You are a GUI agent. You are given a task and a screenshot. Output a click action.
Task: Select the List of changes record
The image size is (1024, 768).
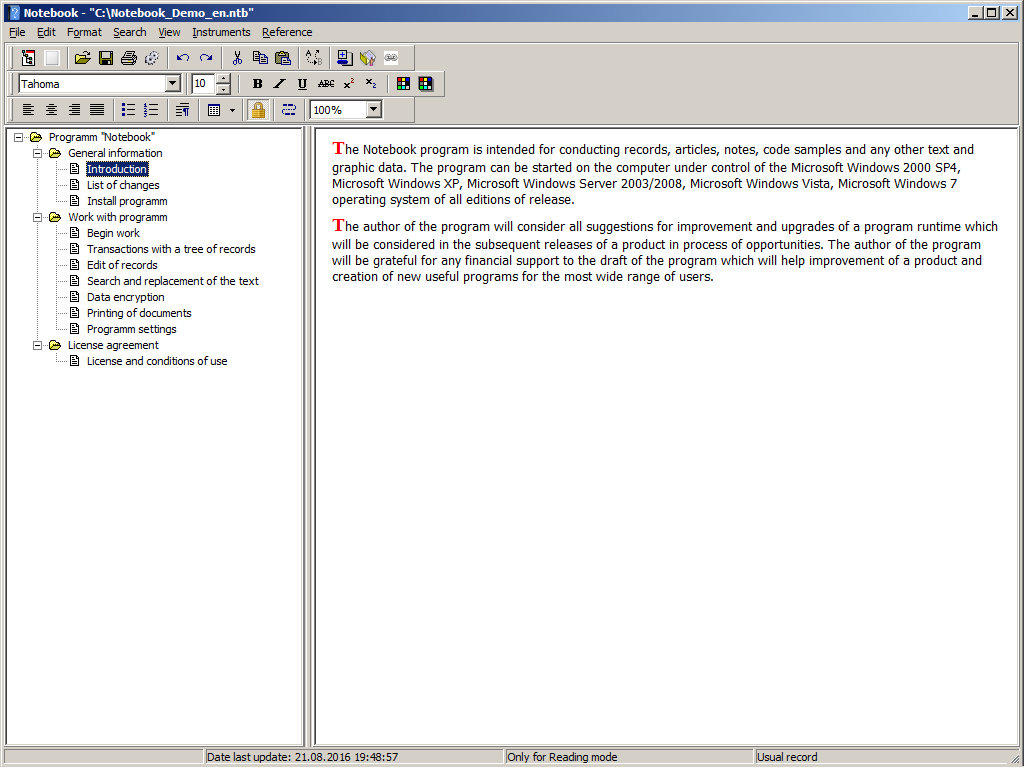pyautogui.click(x=123, y=185)
